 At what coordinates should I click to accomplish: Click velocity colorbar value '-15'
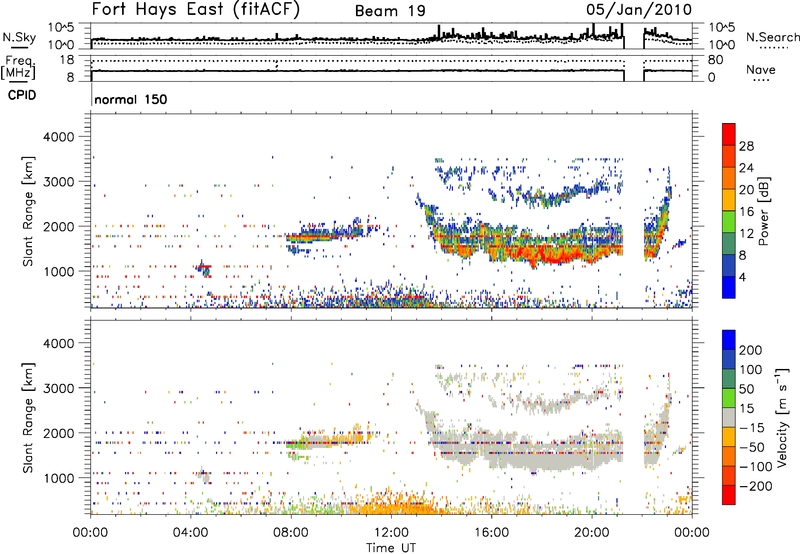coord(752,427)
